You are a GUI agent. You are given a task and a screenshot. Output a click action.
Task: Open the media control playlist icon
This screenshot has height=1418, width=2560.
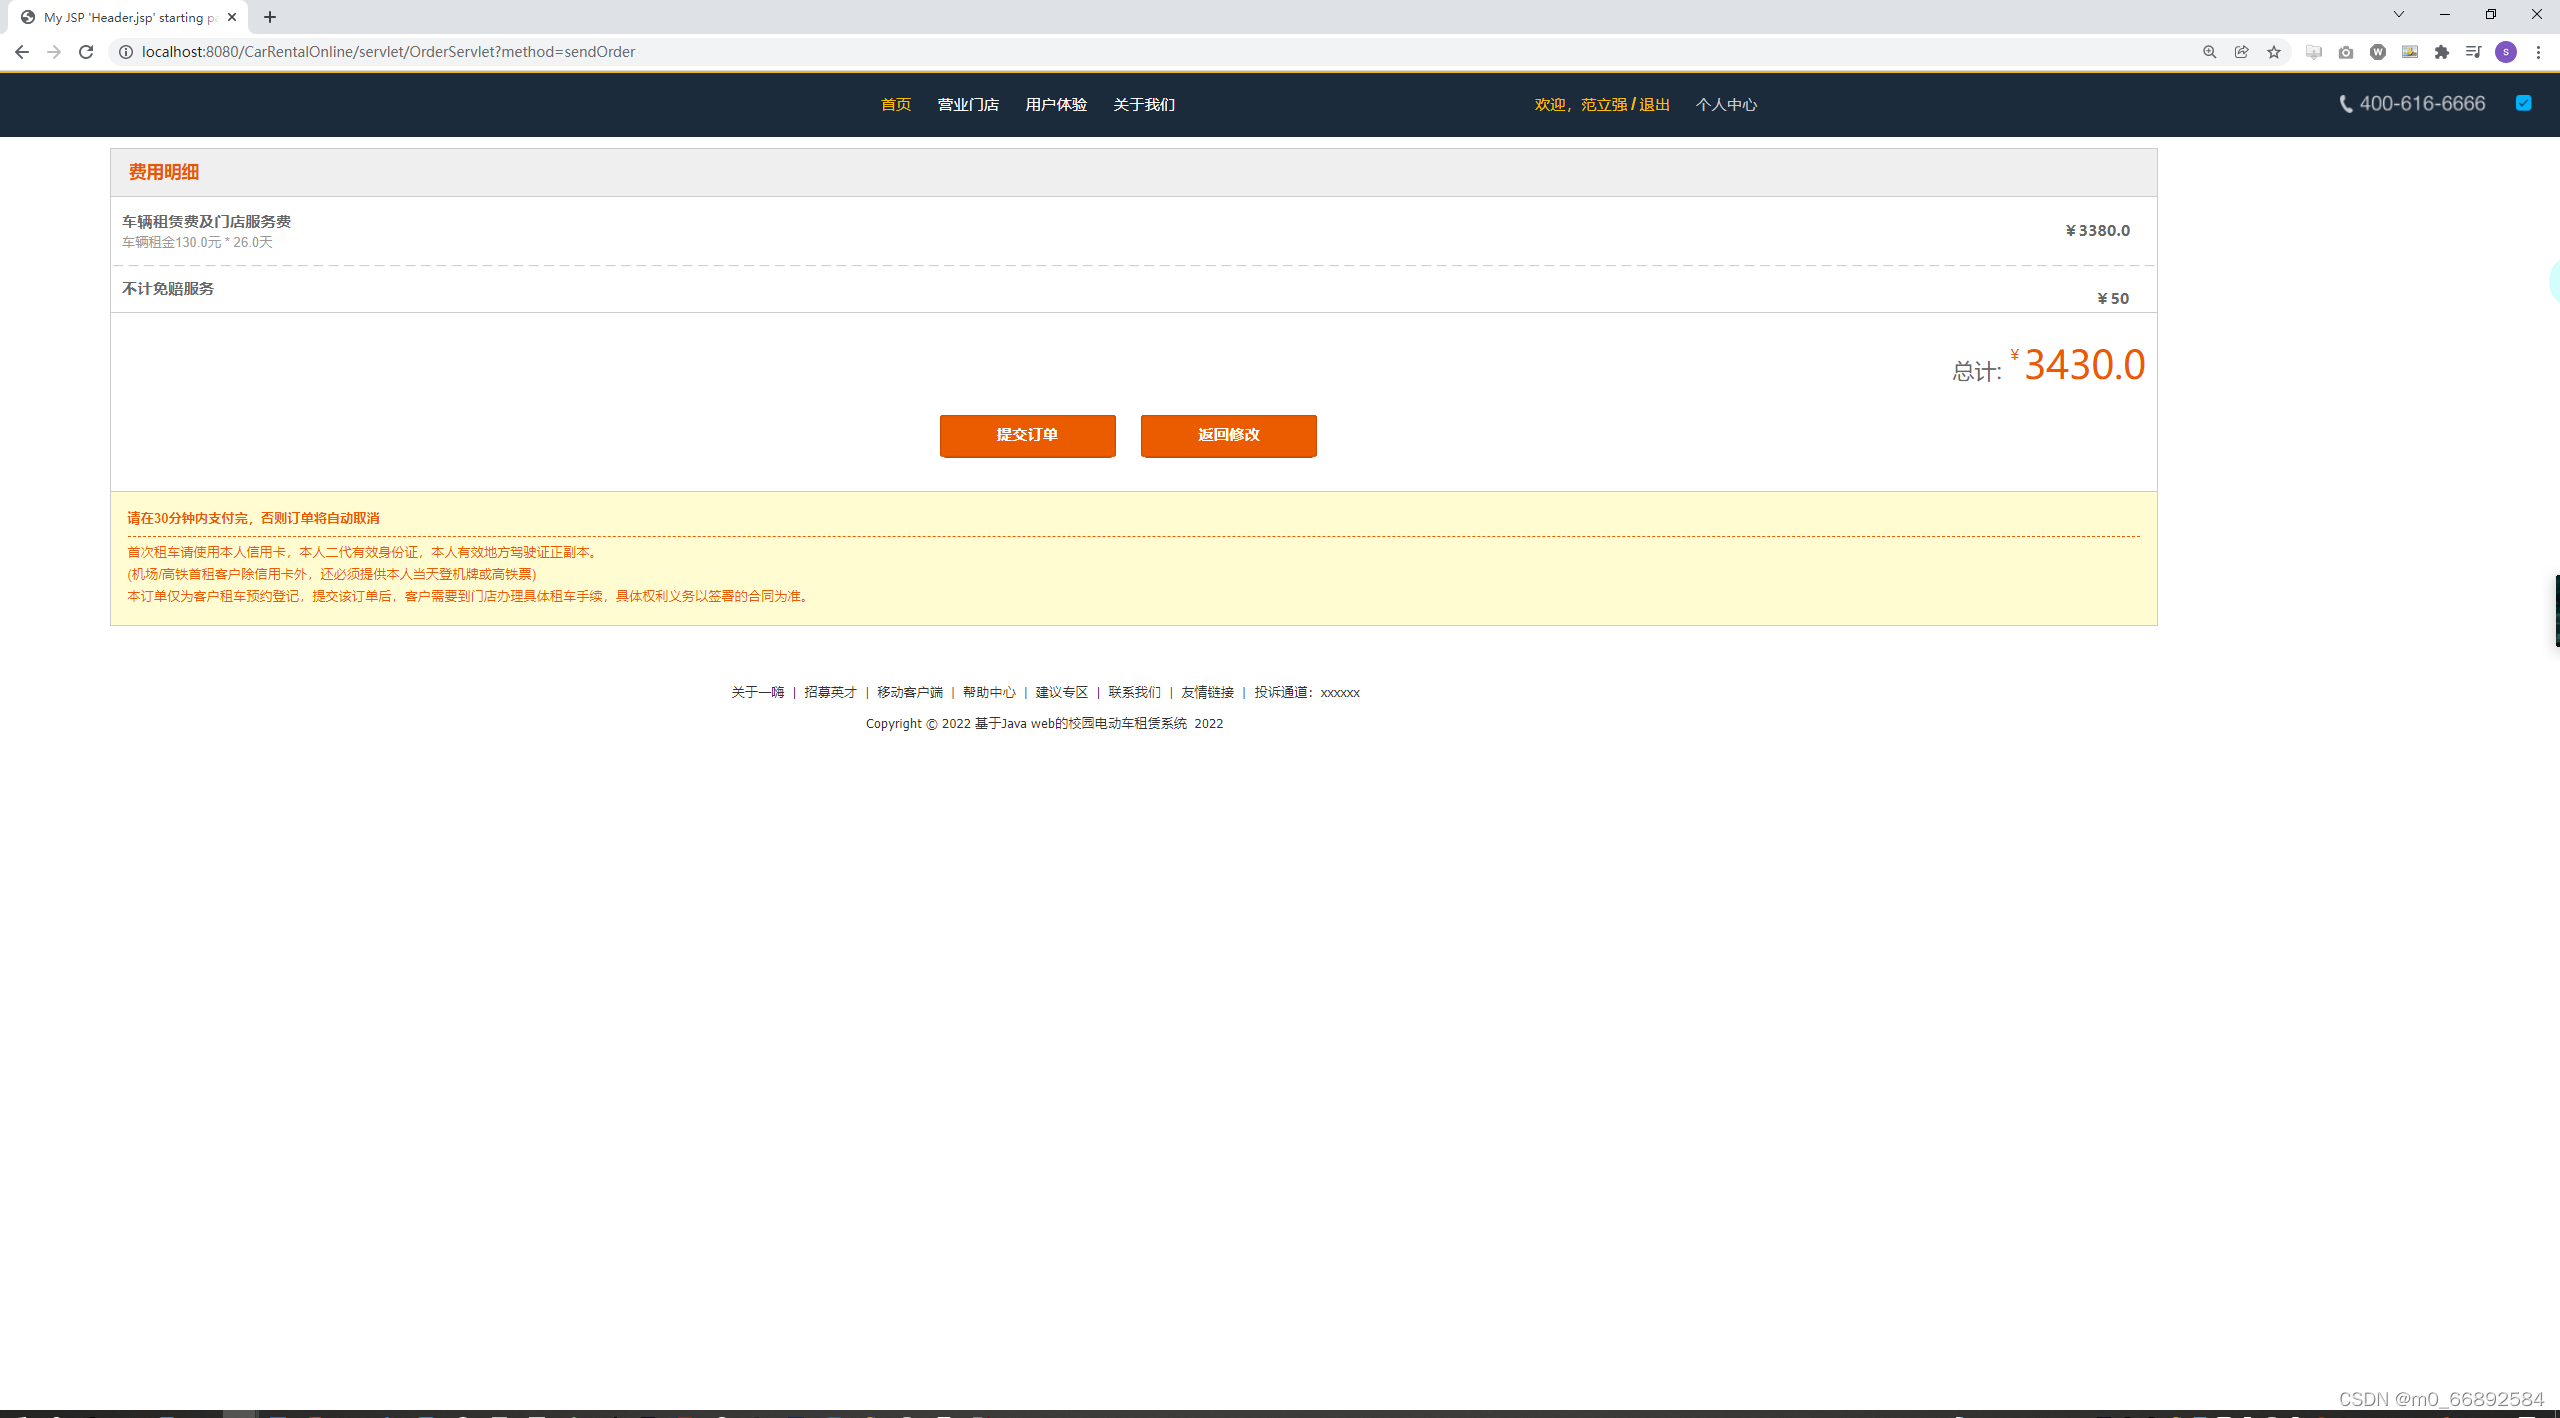tap(2473, 52)
